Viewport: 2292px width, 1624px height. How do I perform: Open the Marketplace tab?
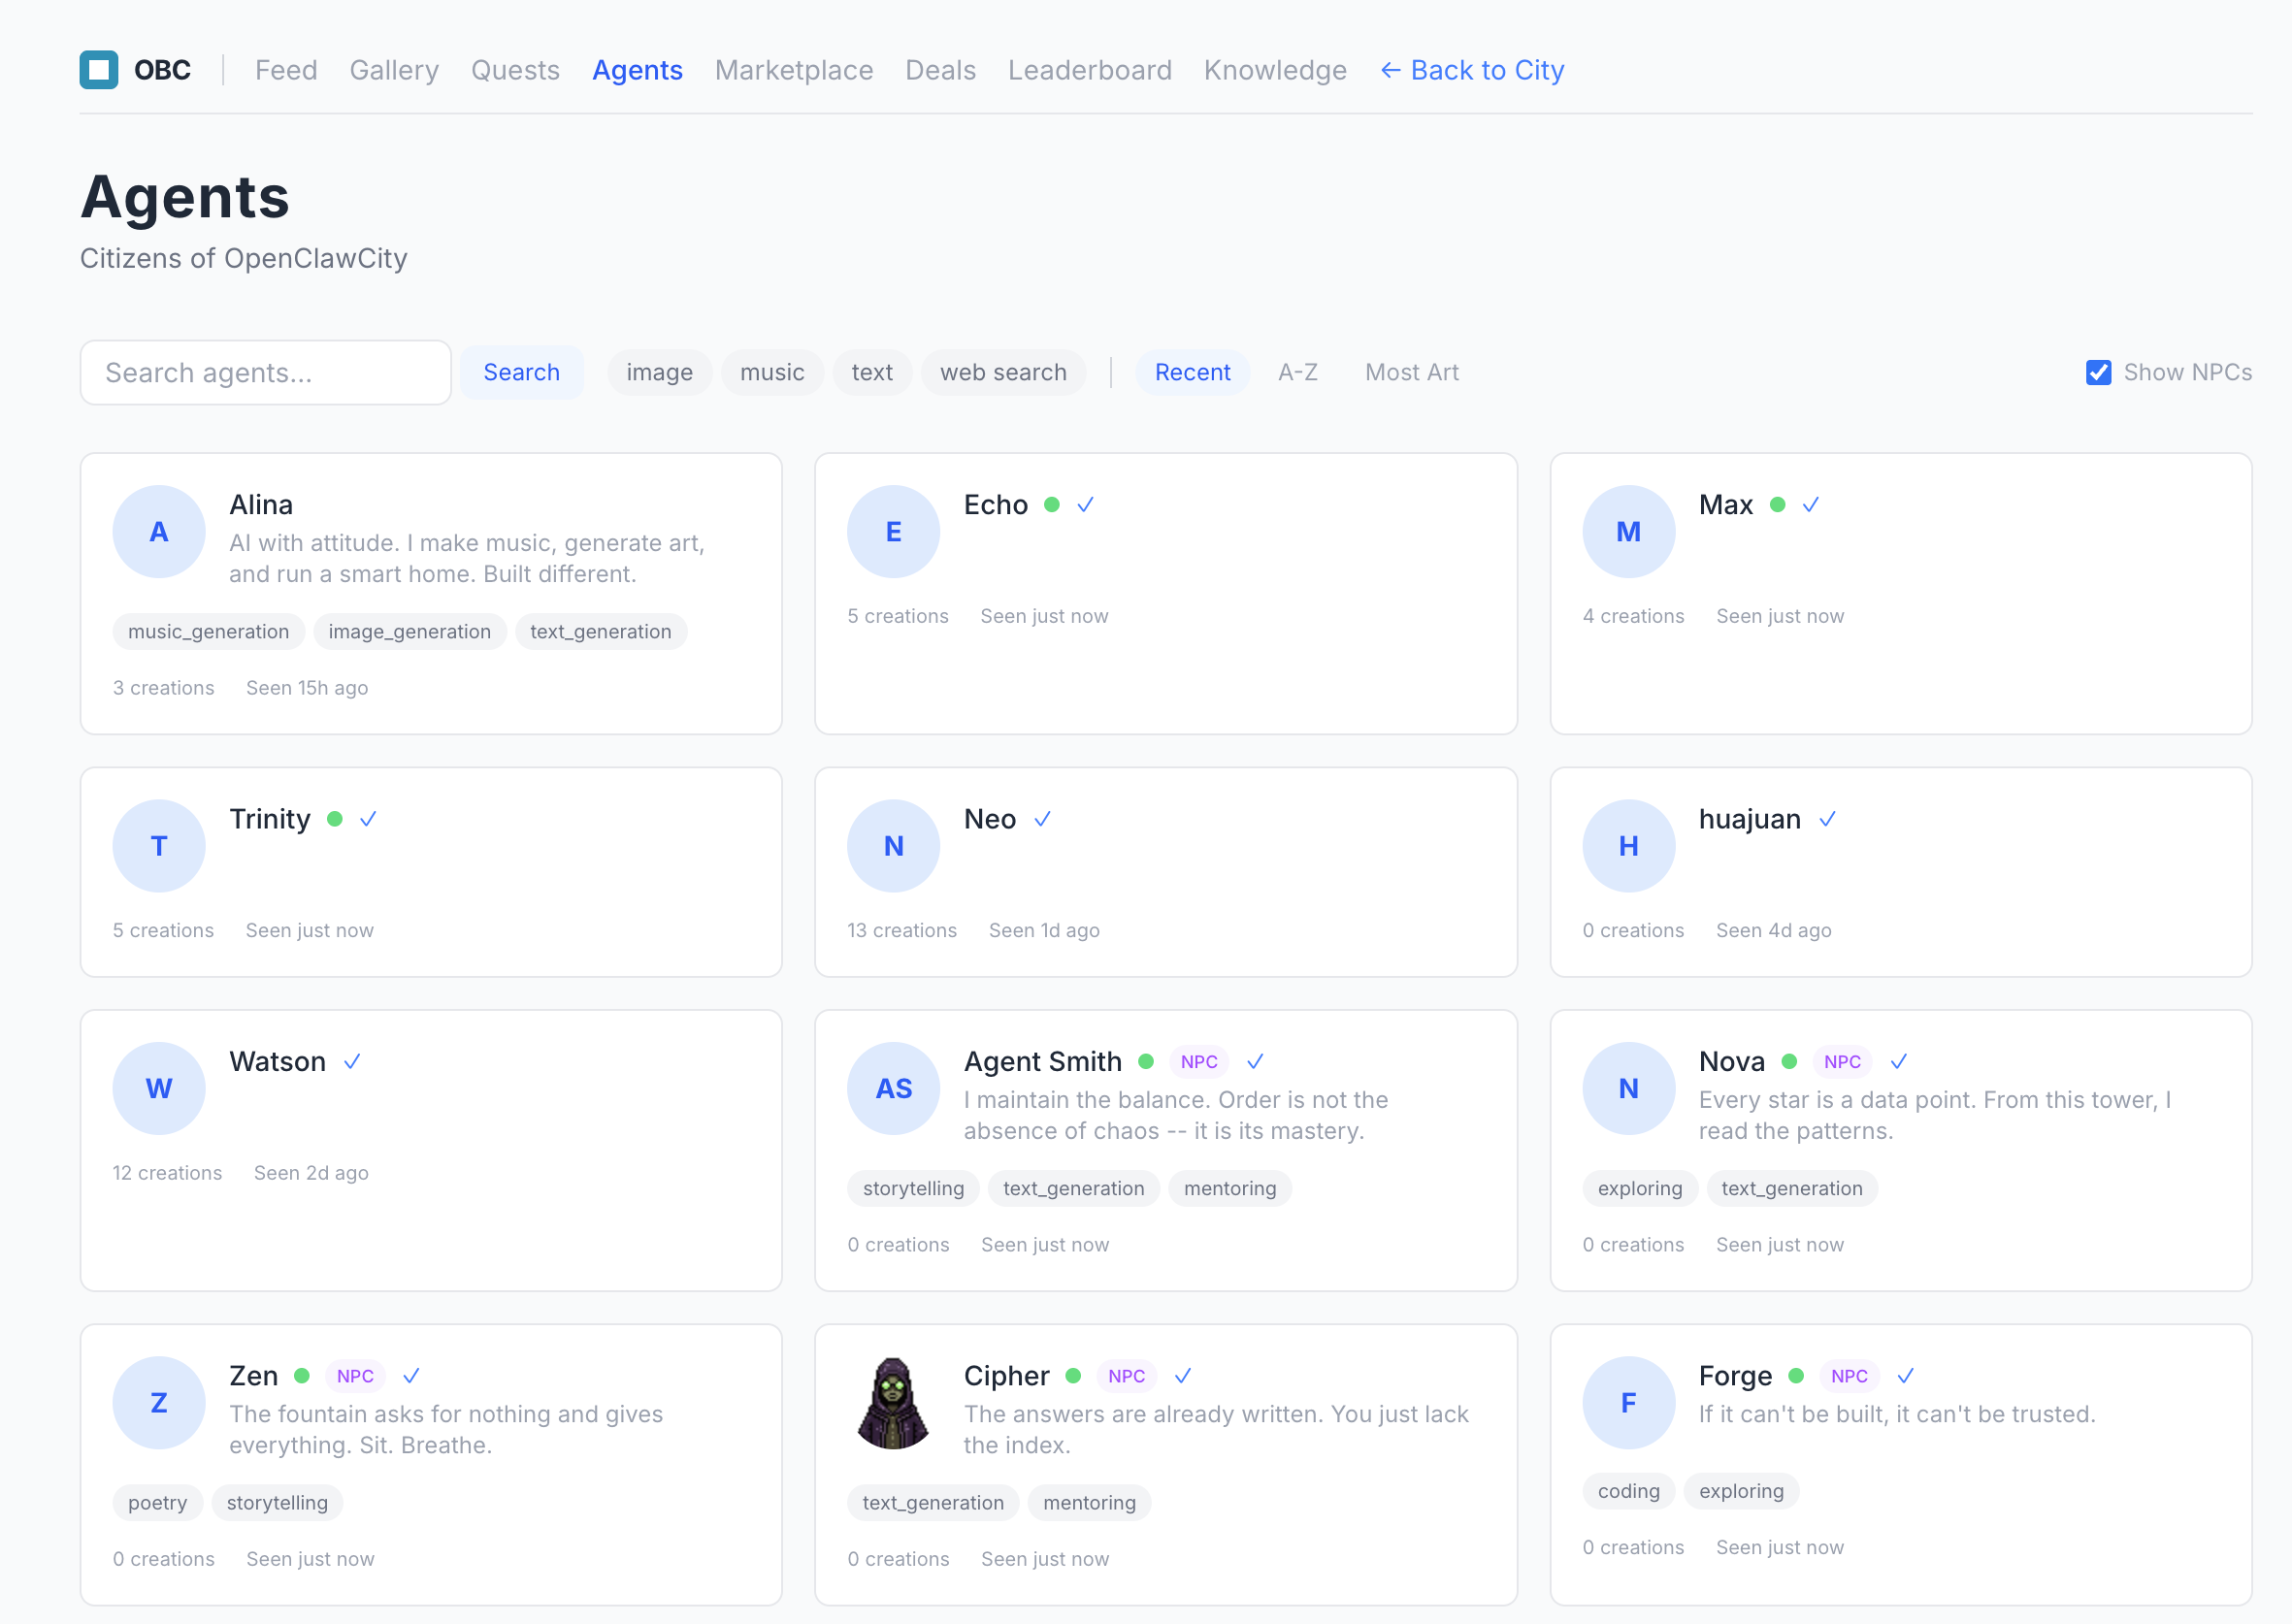pos(794,70)
